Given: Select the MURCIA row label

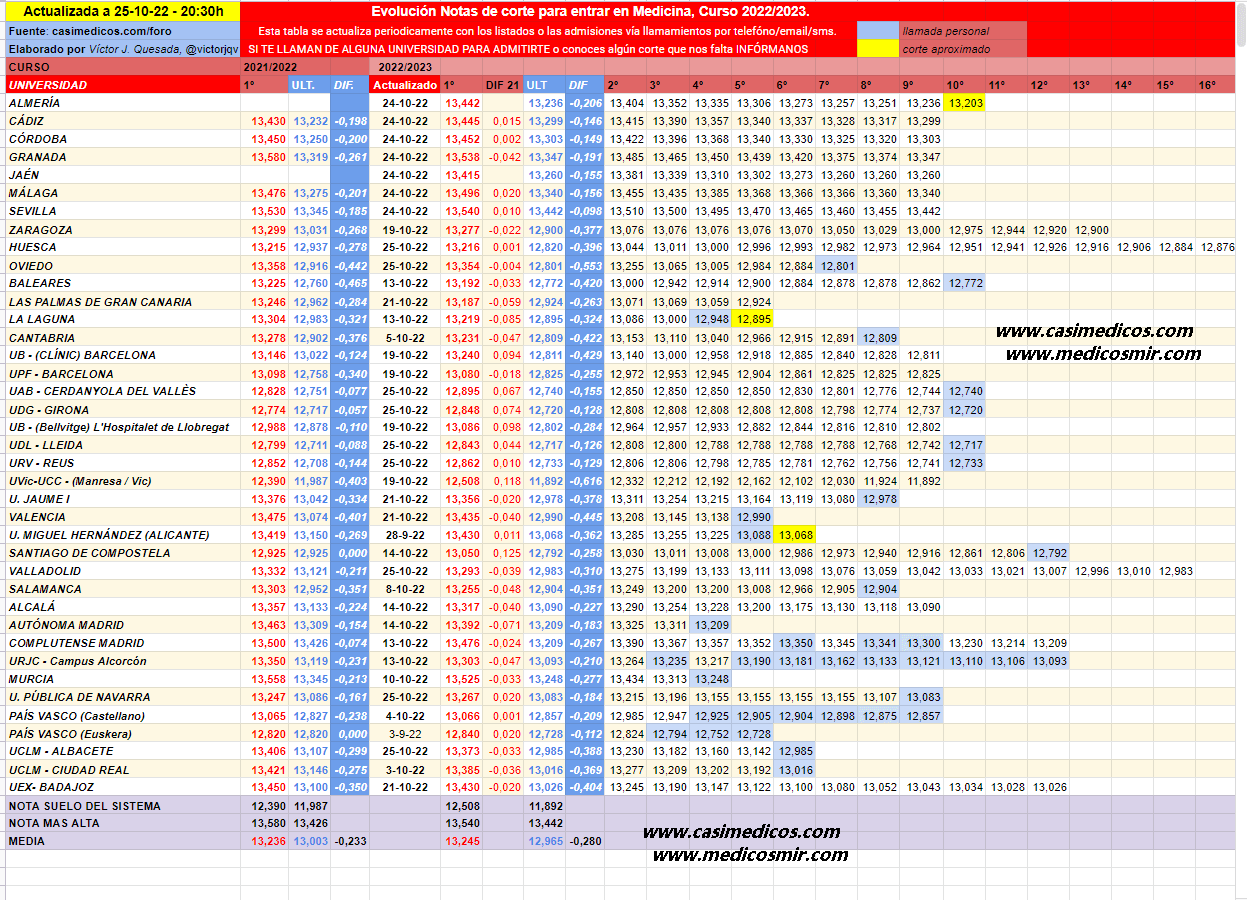Looking at the screenshot, I should pos(31,679).
